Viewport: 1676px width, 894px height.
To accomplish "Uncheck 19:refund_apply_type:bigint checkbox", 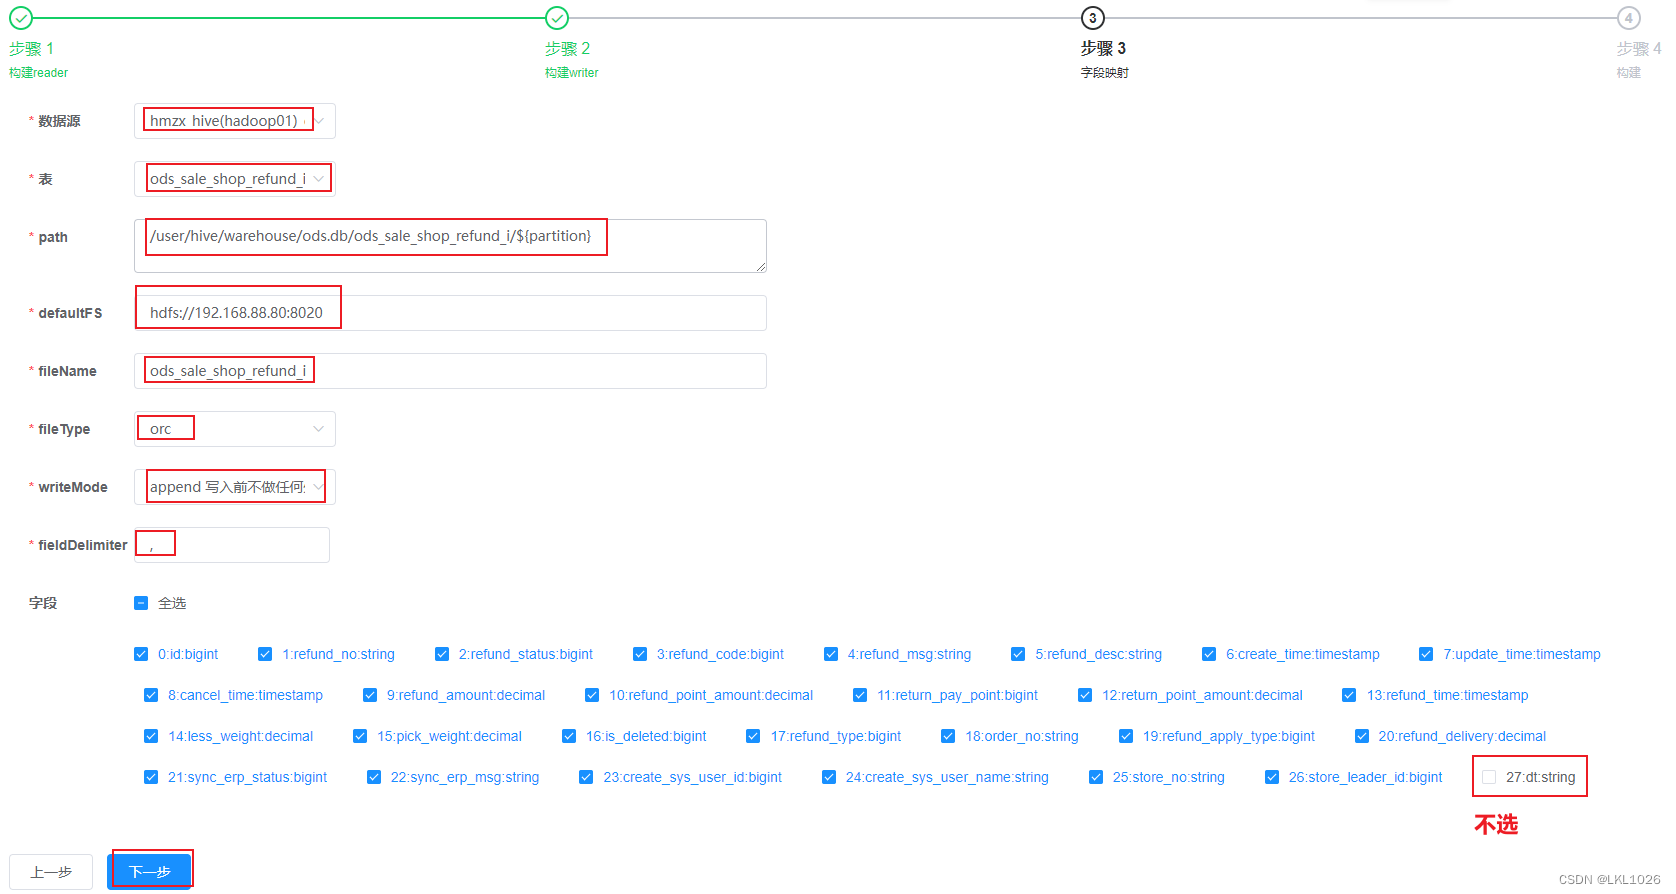I will click(x=1126, y=736).
